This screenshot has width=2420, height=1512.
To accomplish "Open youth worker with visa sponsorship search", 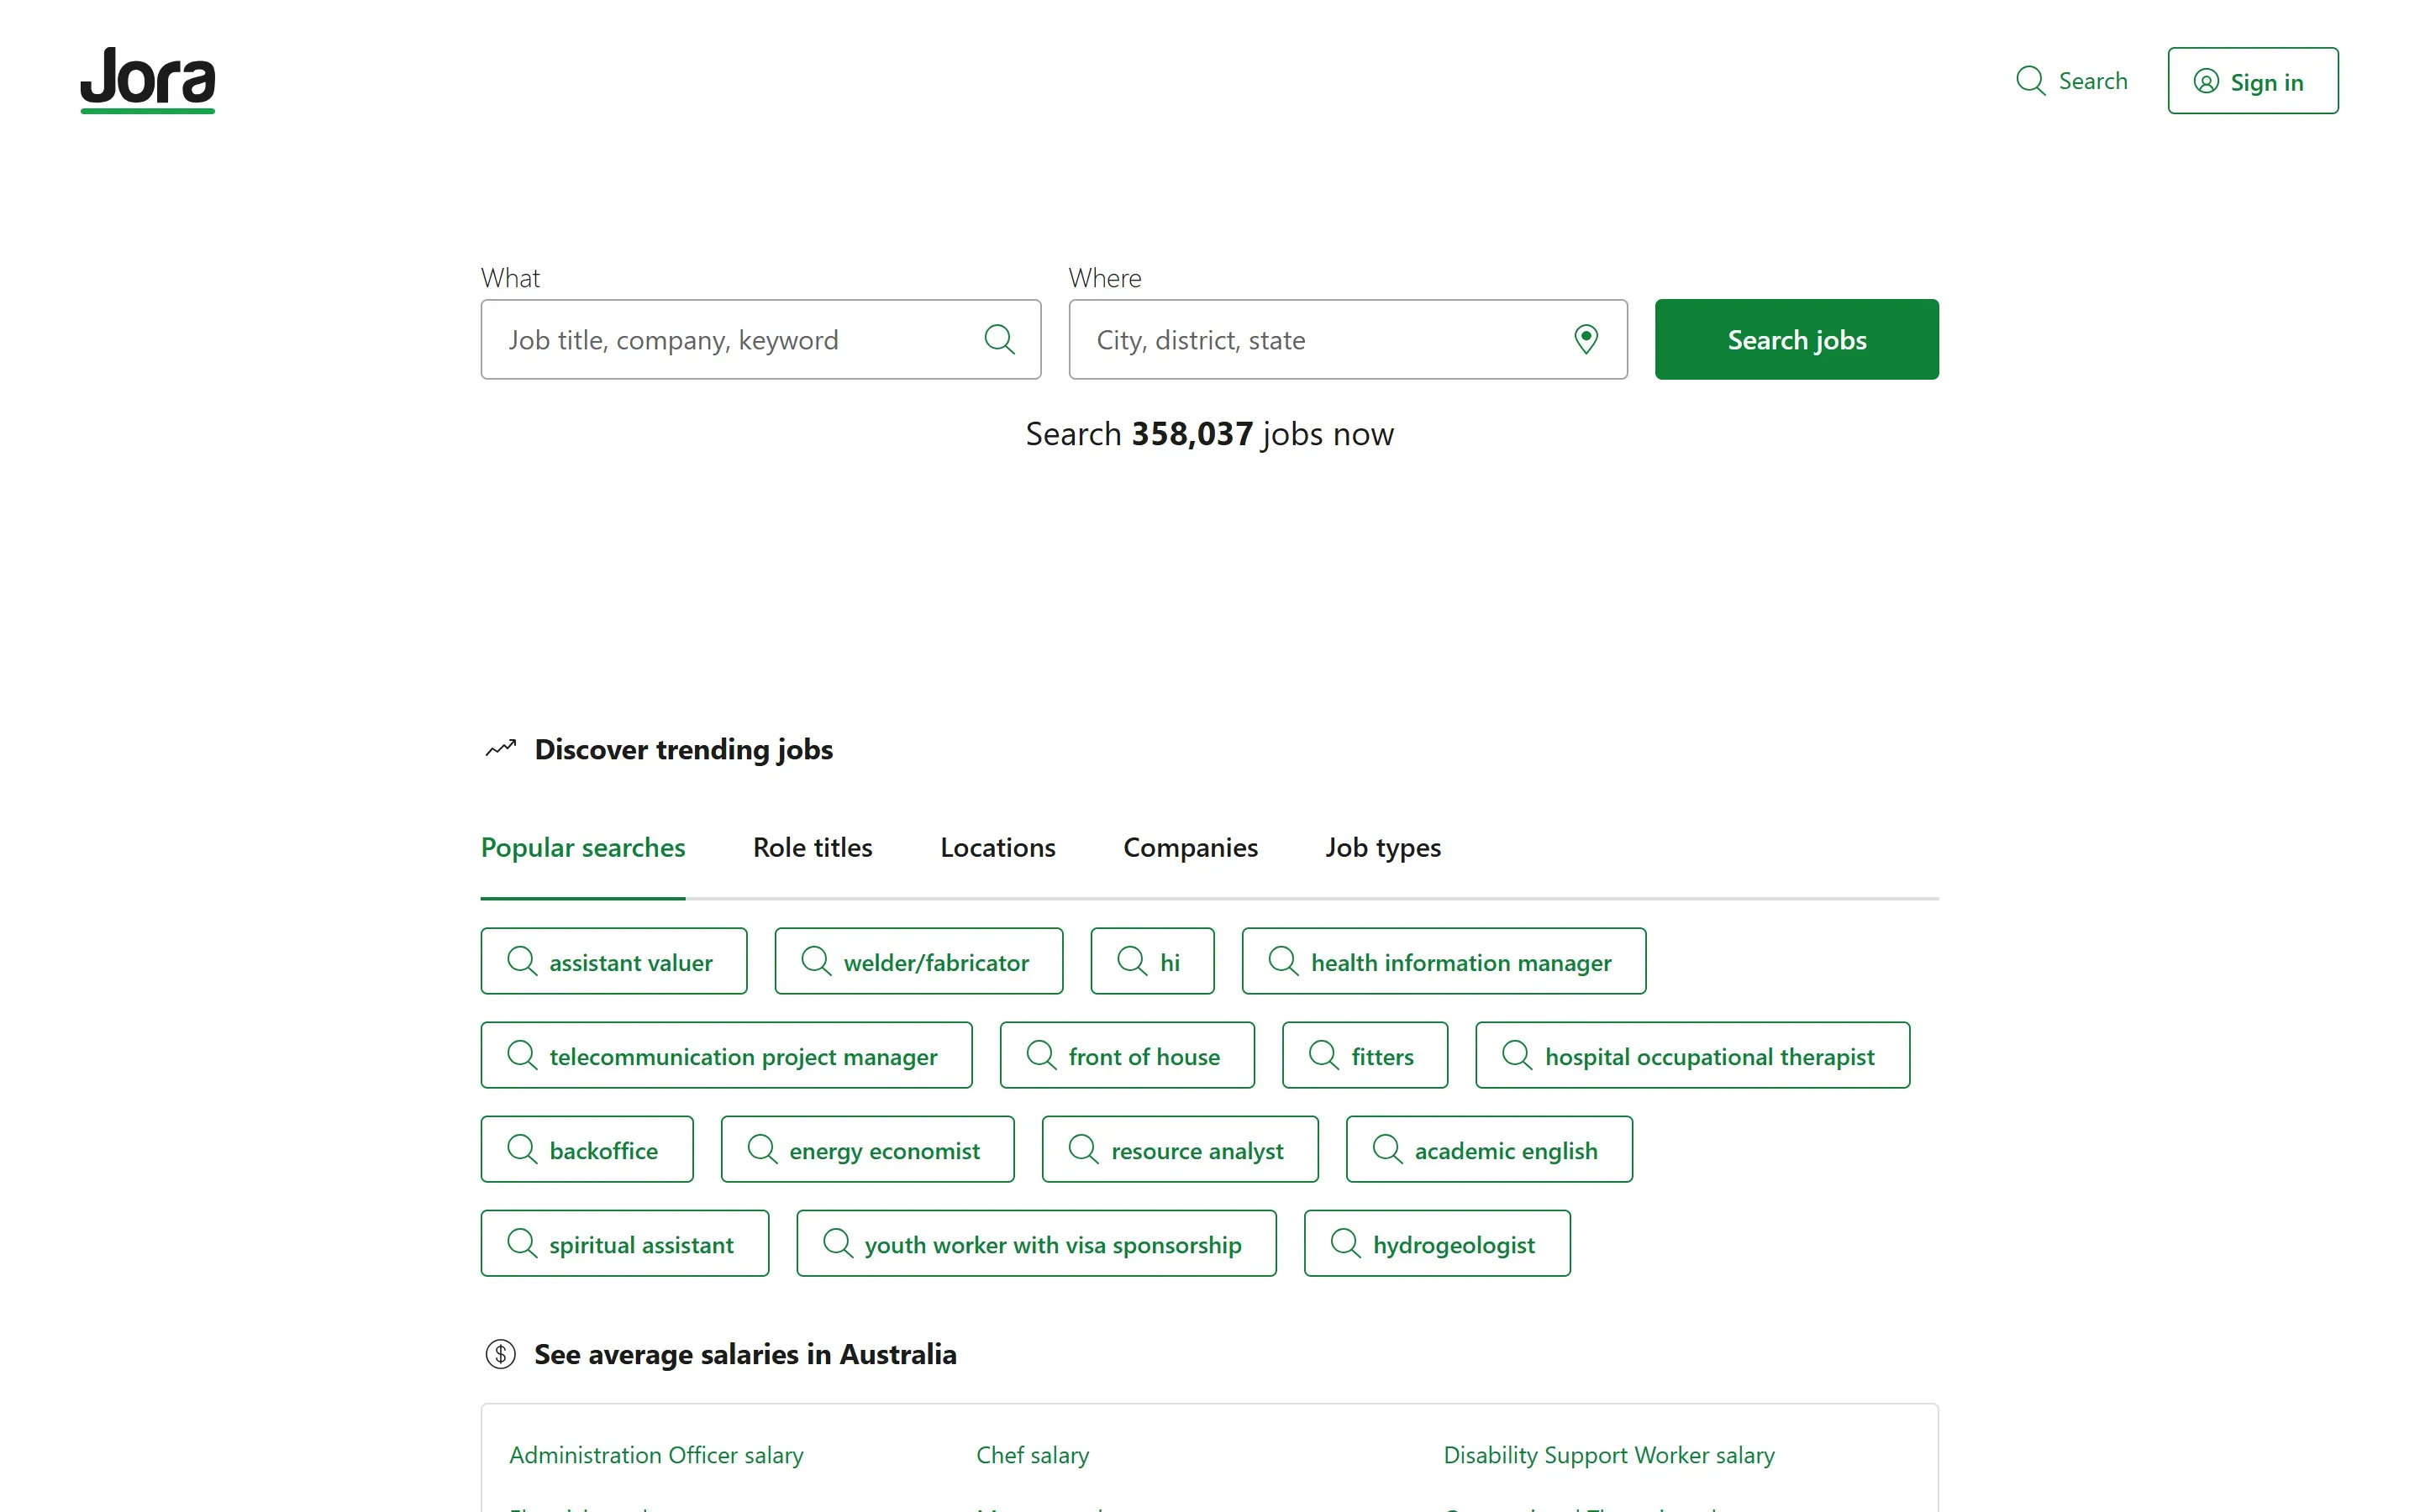I will pyautogui.click(x=1036, y=1243).
